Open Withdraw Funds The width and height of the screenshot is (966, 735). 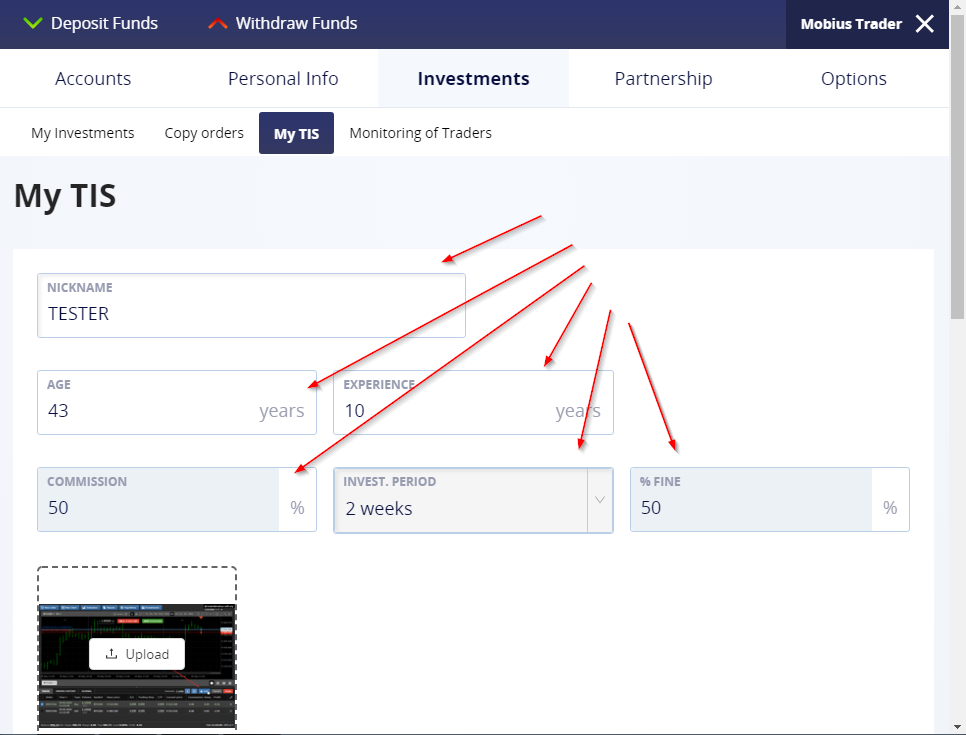click(x=283, y=23)
